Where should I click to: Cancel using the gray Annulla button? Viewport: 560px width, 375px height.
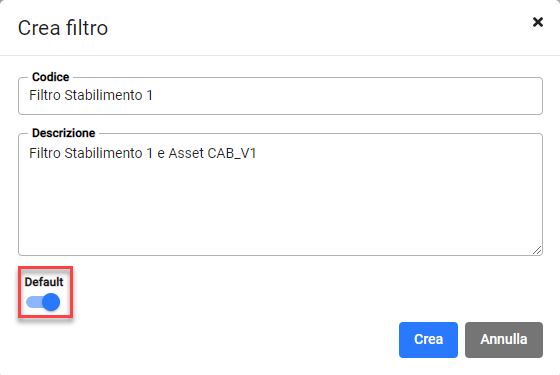[504, 340]
